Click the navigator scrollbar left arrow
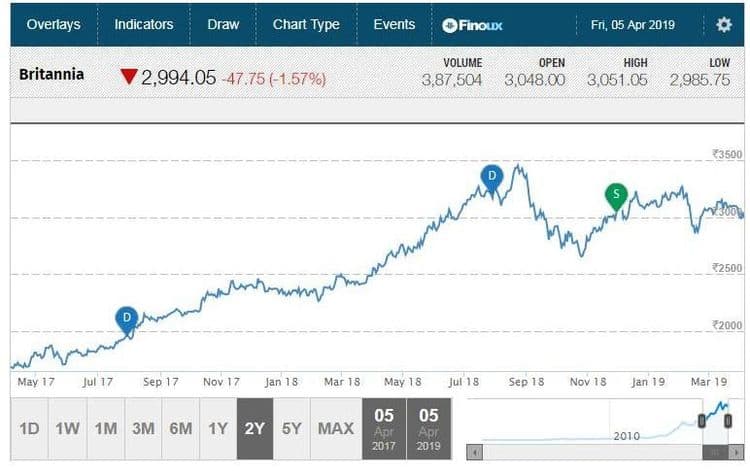The image size is (750, 471). tap(473, 452)
